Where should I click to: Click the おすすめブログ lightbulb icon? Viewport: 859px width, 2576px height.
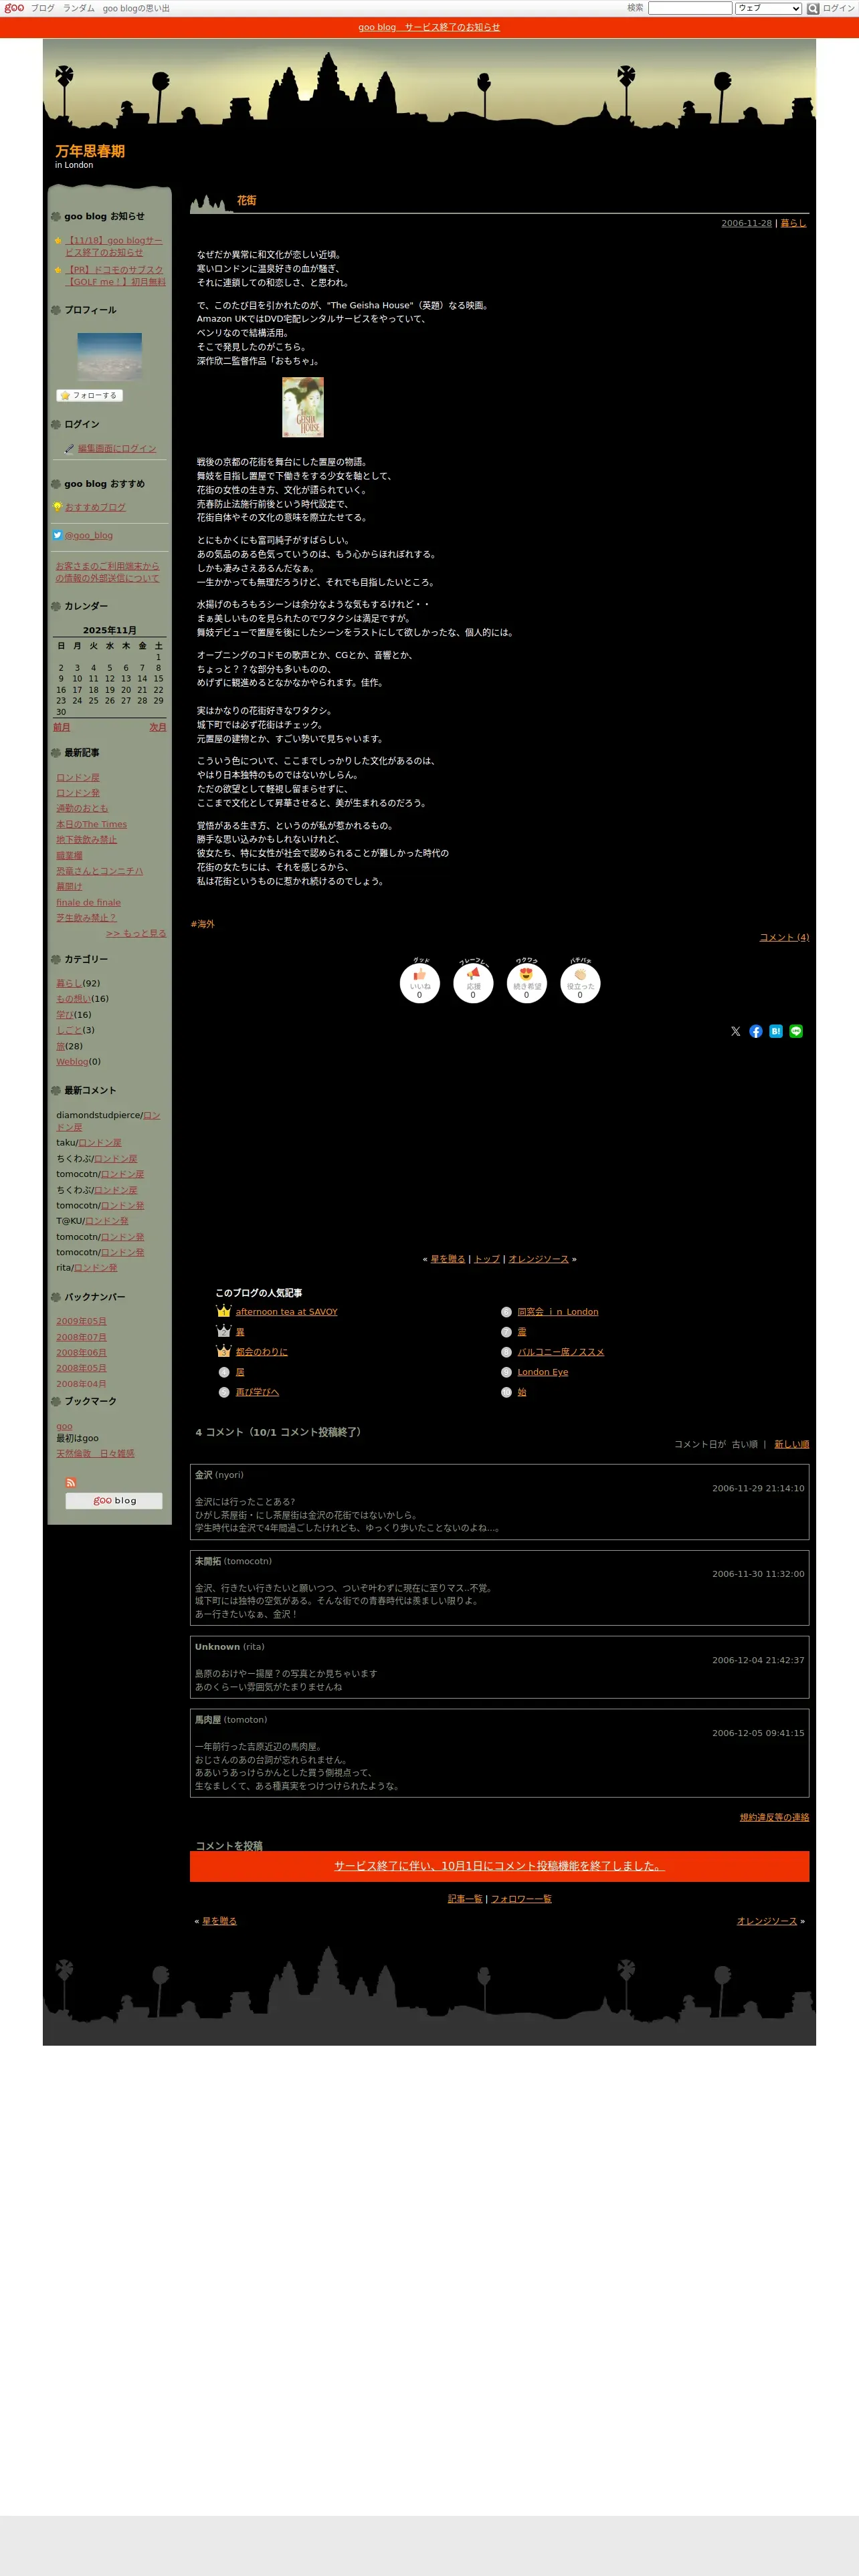[58, 507]
